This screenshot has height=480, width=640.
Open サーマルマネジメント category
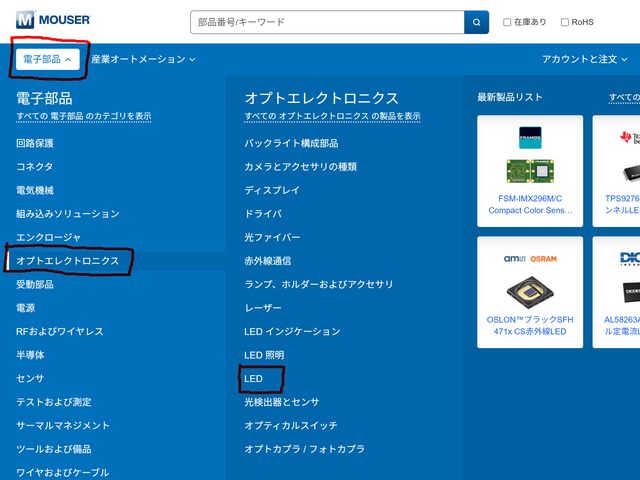tap(63, 426)
